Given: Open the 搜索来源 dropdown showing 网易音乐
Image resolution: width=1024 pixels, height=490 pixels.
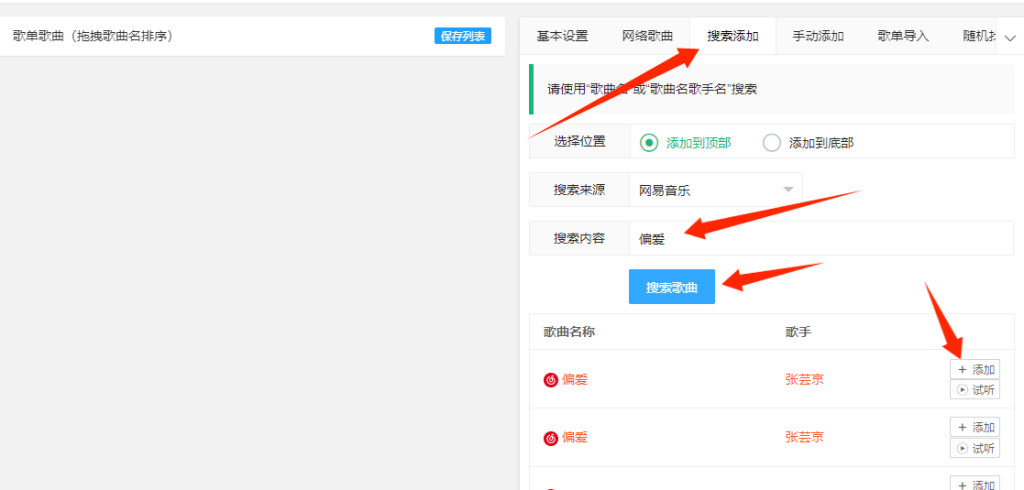Looking at the screenshot, I should (715, 190).
